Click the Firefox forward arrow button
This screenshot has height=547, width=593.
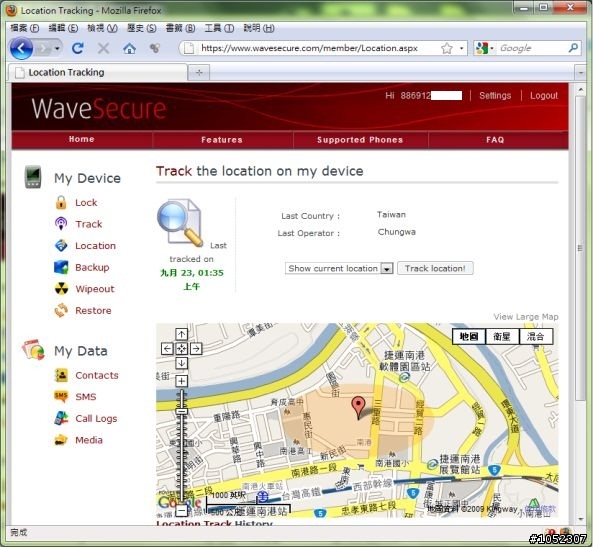pos(43,48)
